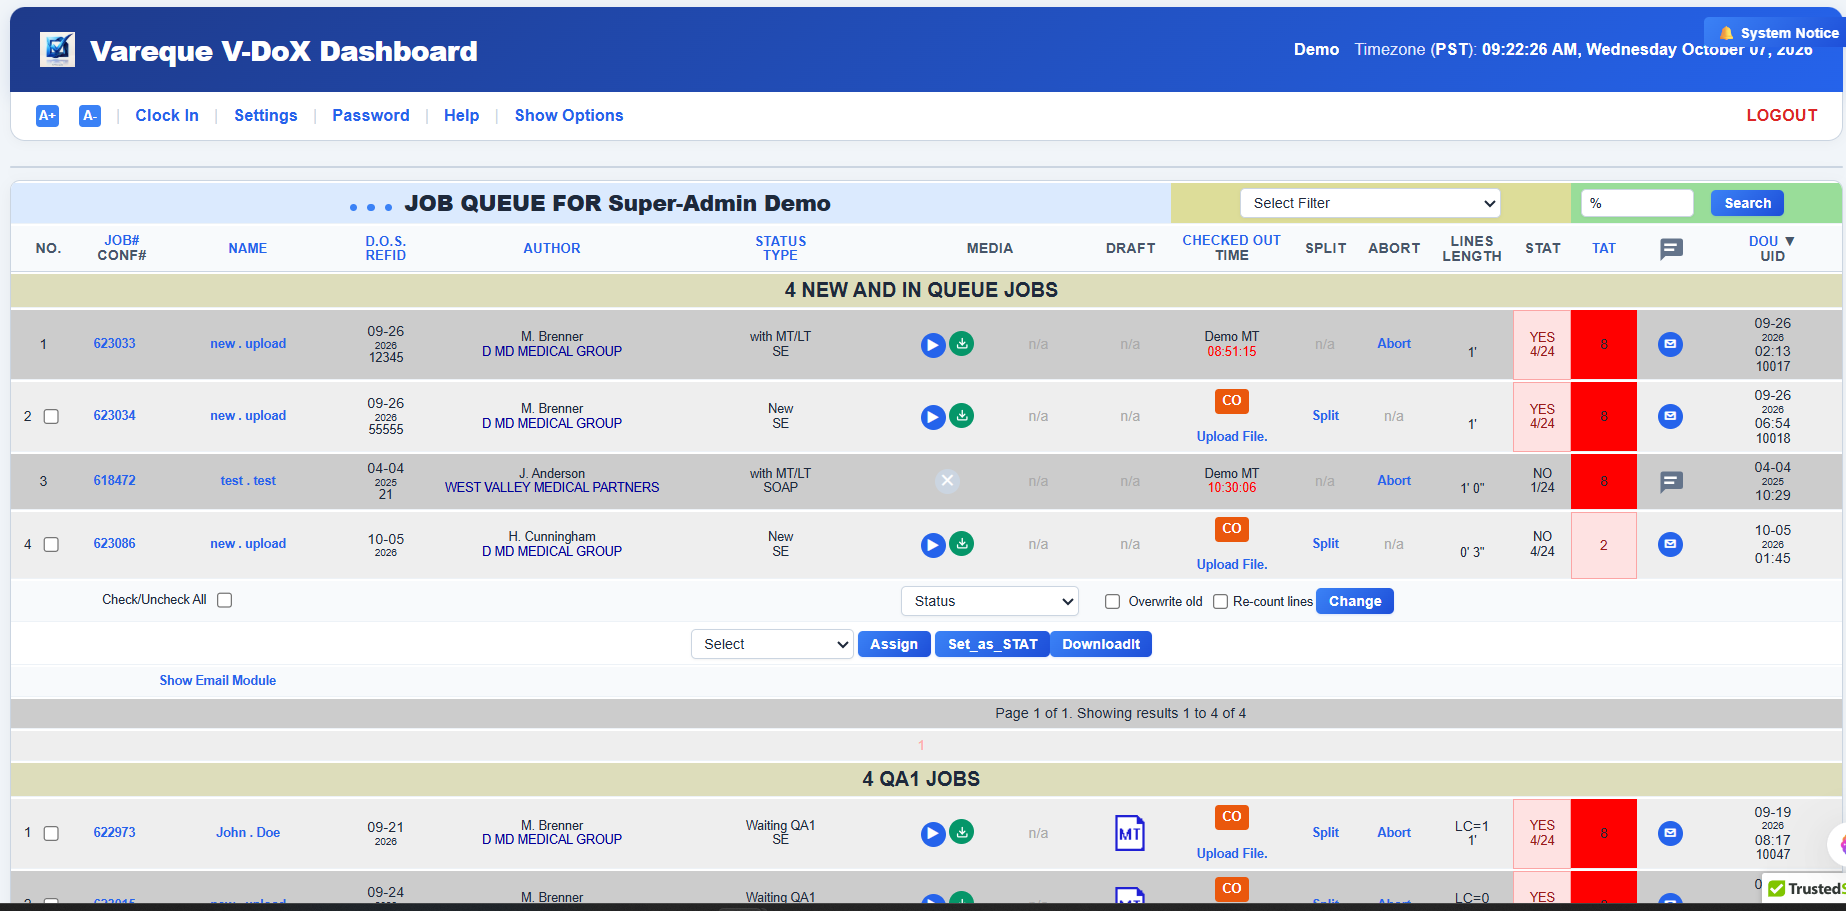The height and width of the screenshot is (911, 1846).
Task: Focus the search text field containing %
Action: click(x=1637, y=203)
